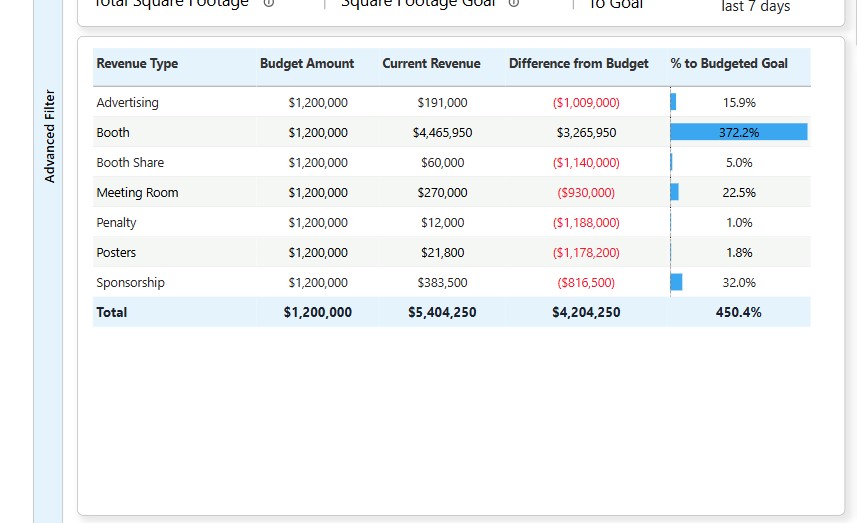This screenshot has height=523, width=857.
Task: Sort by % to Budgeted Goal header
Action: (729, 63)
